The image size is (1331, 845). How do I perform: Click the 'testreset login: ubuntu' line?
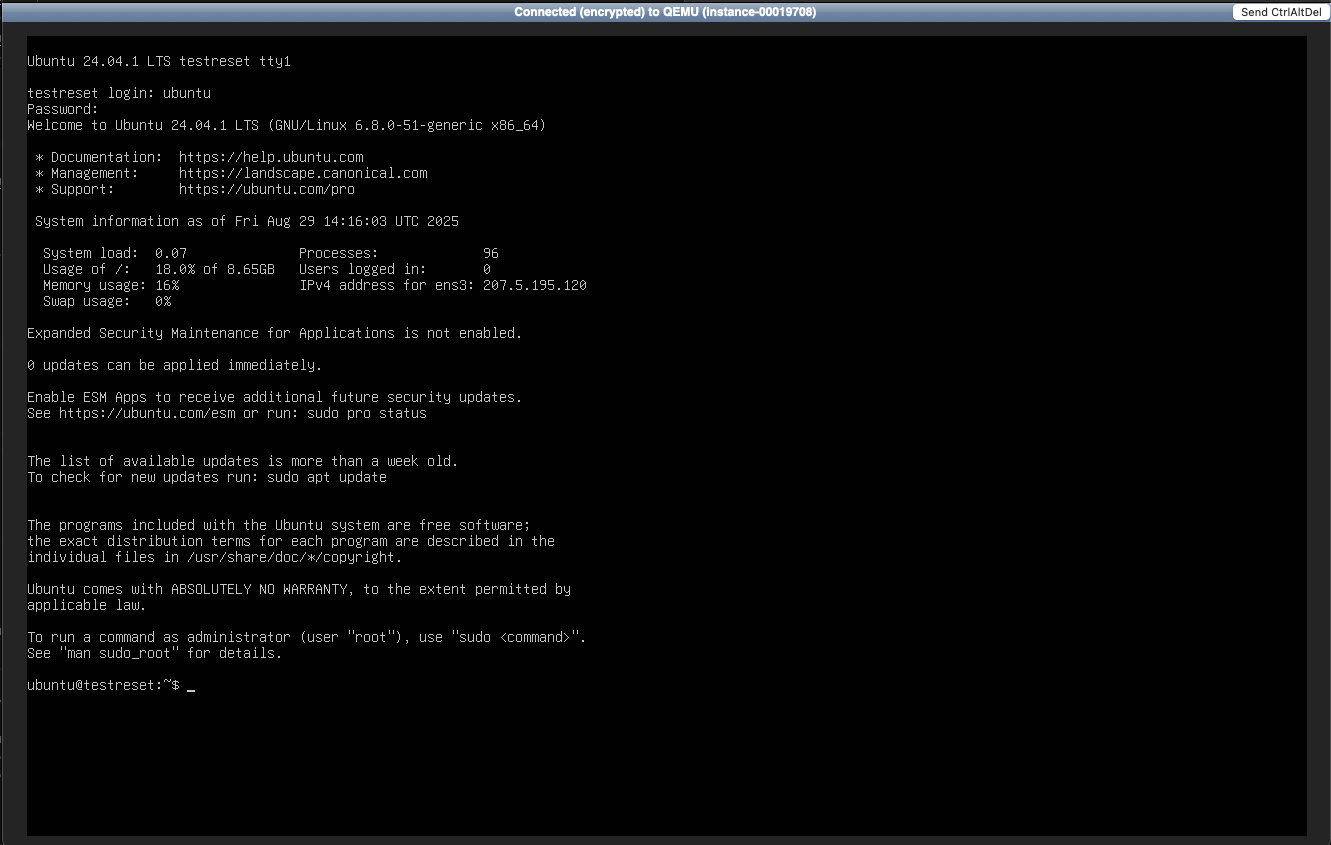(x=119, y=93)
